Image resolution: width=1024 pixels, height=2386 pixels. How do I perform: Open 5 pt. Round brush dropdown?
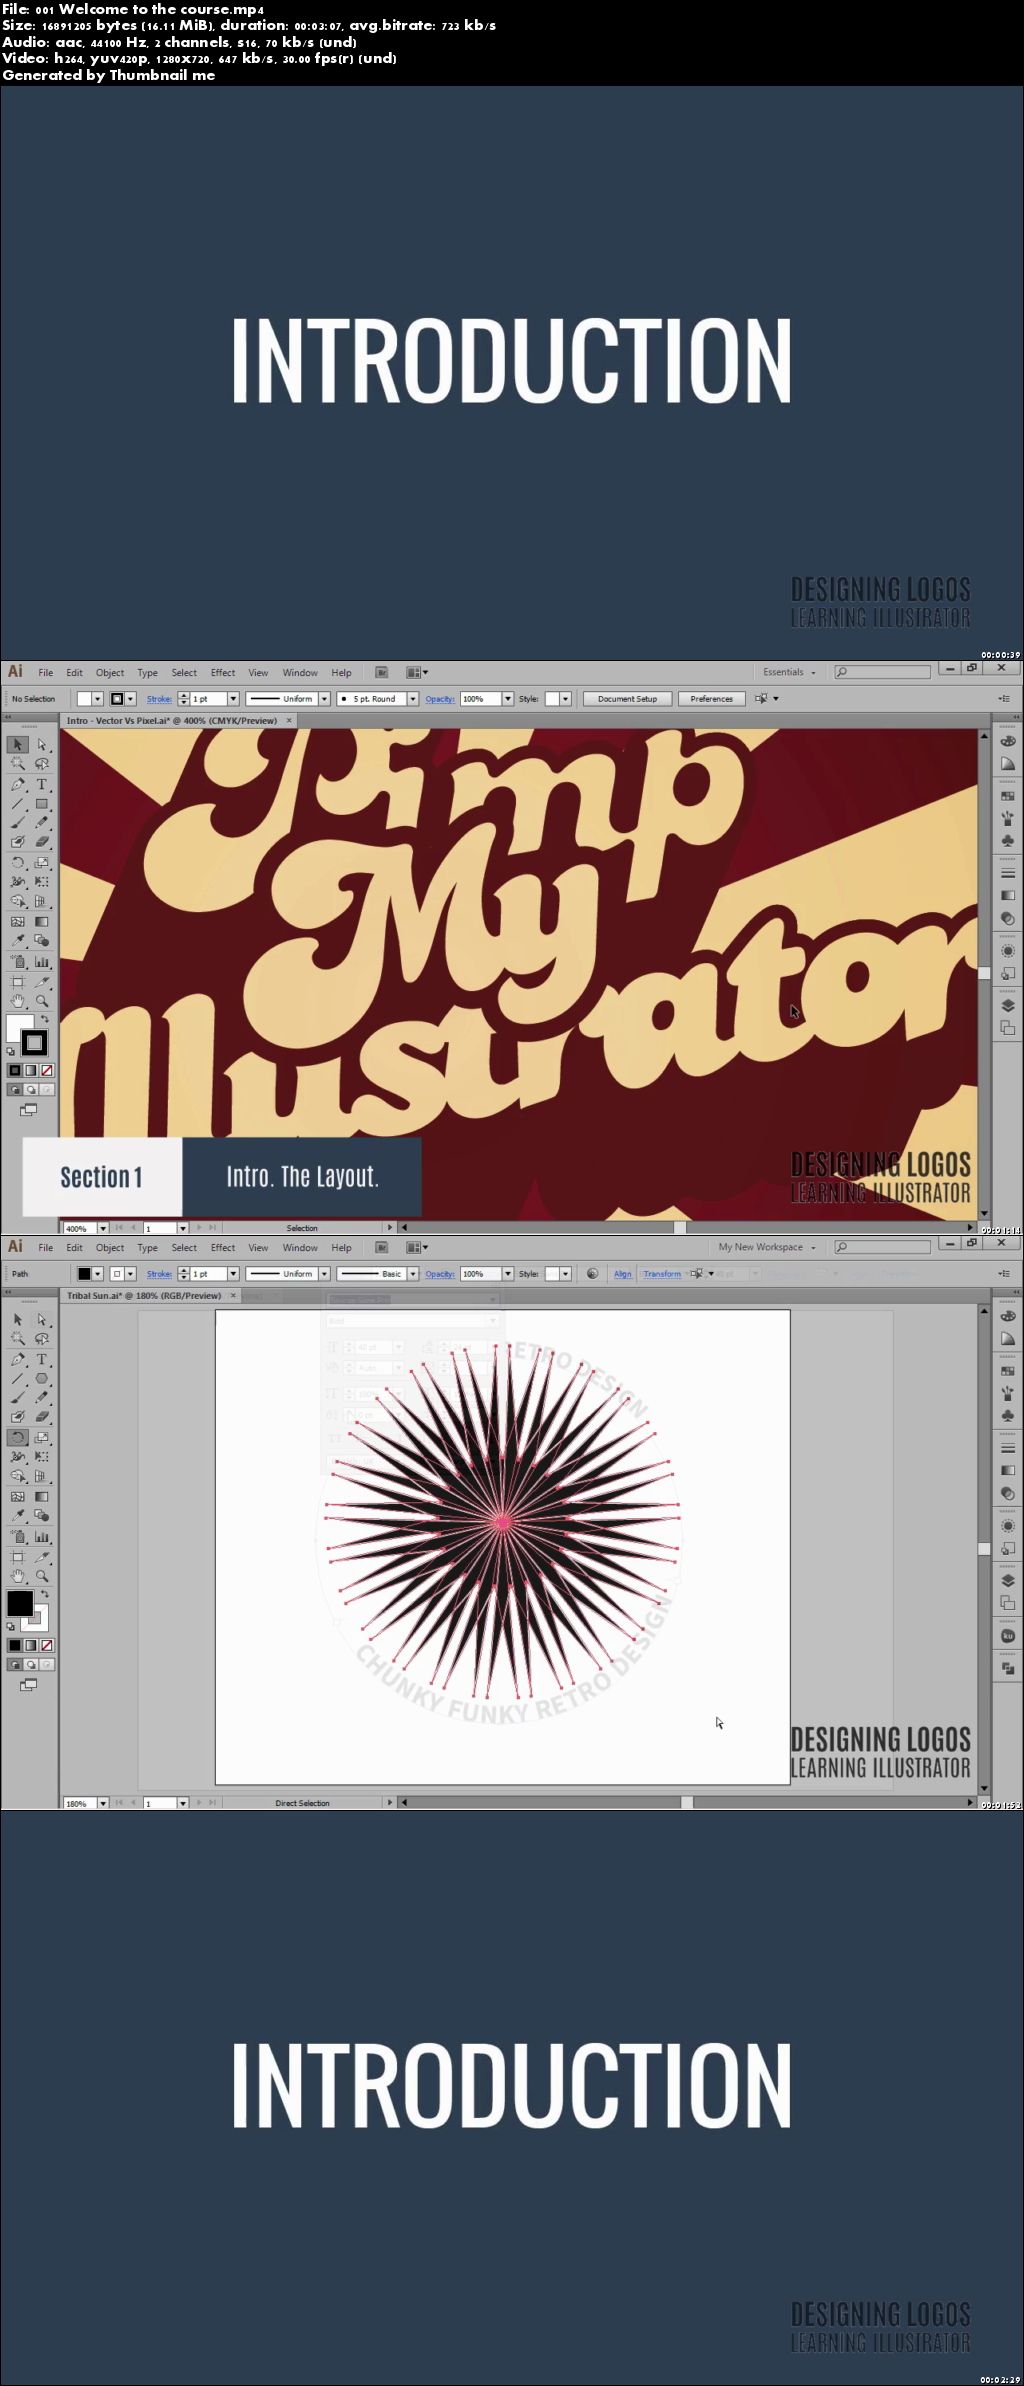coord(412,699)
